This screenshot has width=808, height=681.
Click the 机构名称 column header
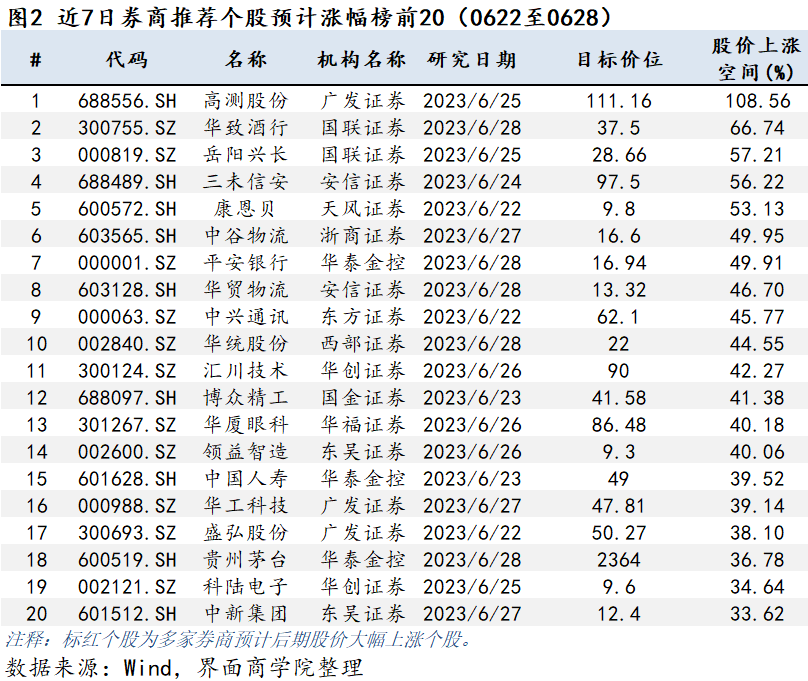point(362,60)
